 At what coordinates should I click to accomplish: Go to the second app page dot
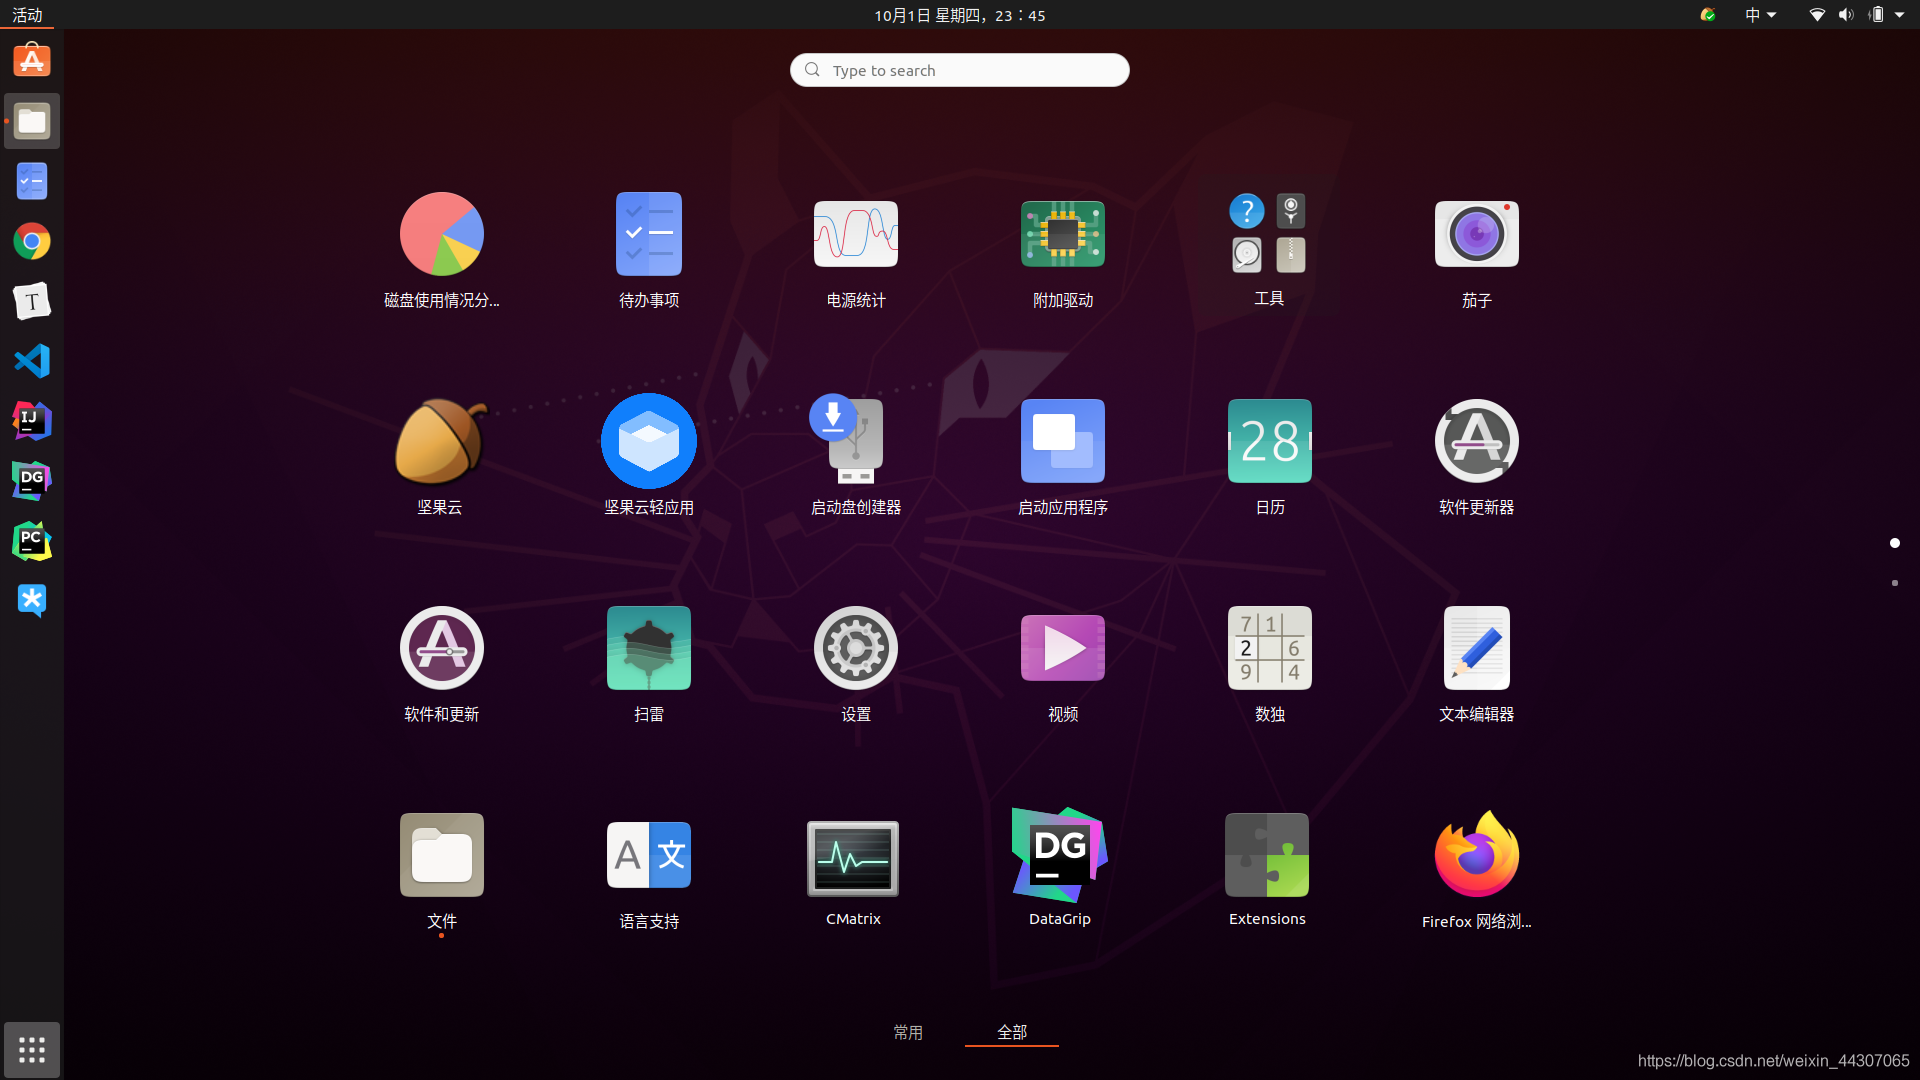[1895, 583]
